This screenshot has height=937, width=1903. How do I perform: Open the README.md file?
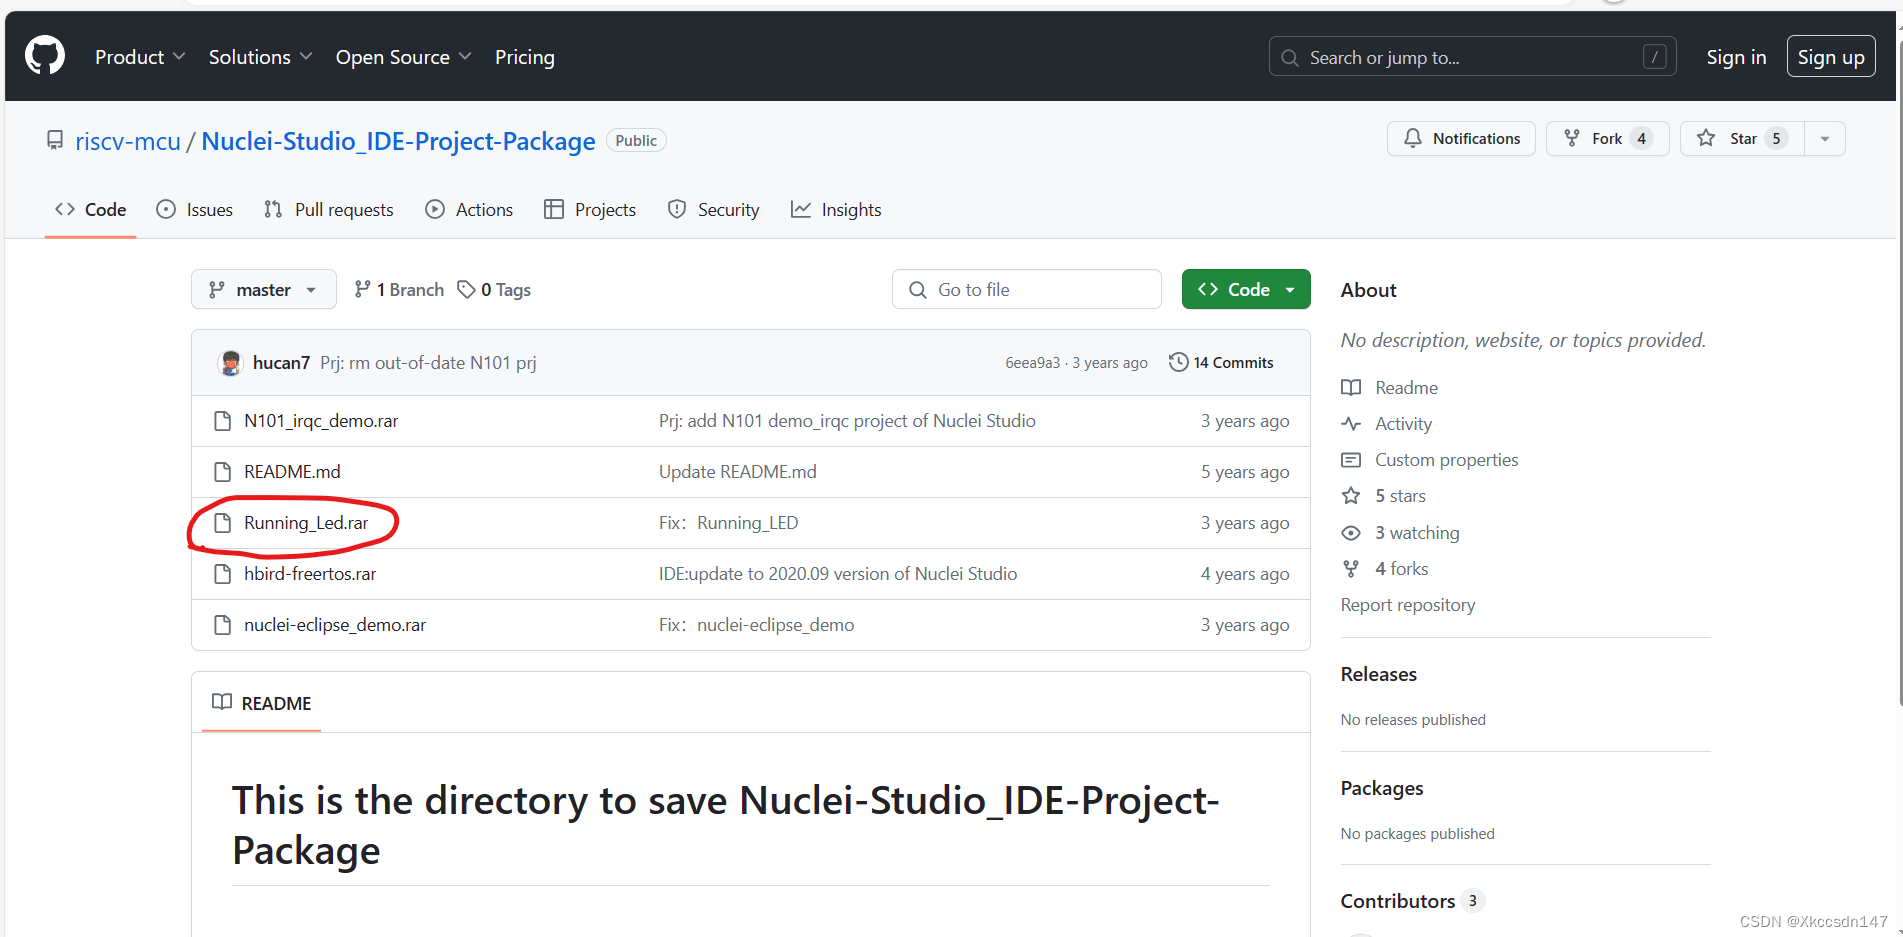(x=292, y=472)
